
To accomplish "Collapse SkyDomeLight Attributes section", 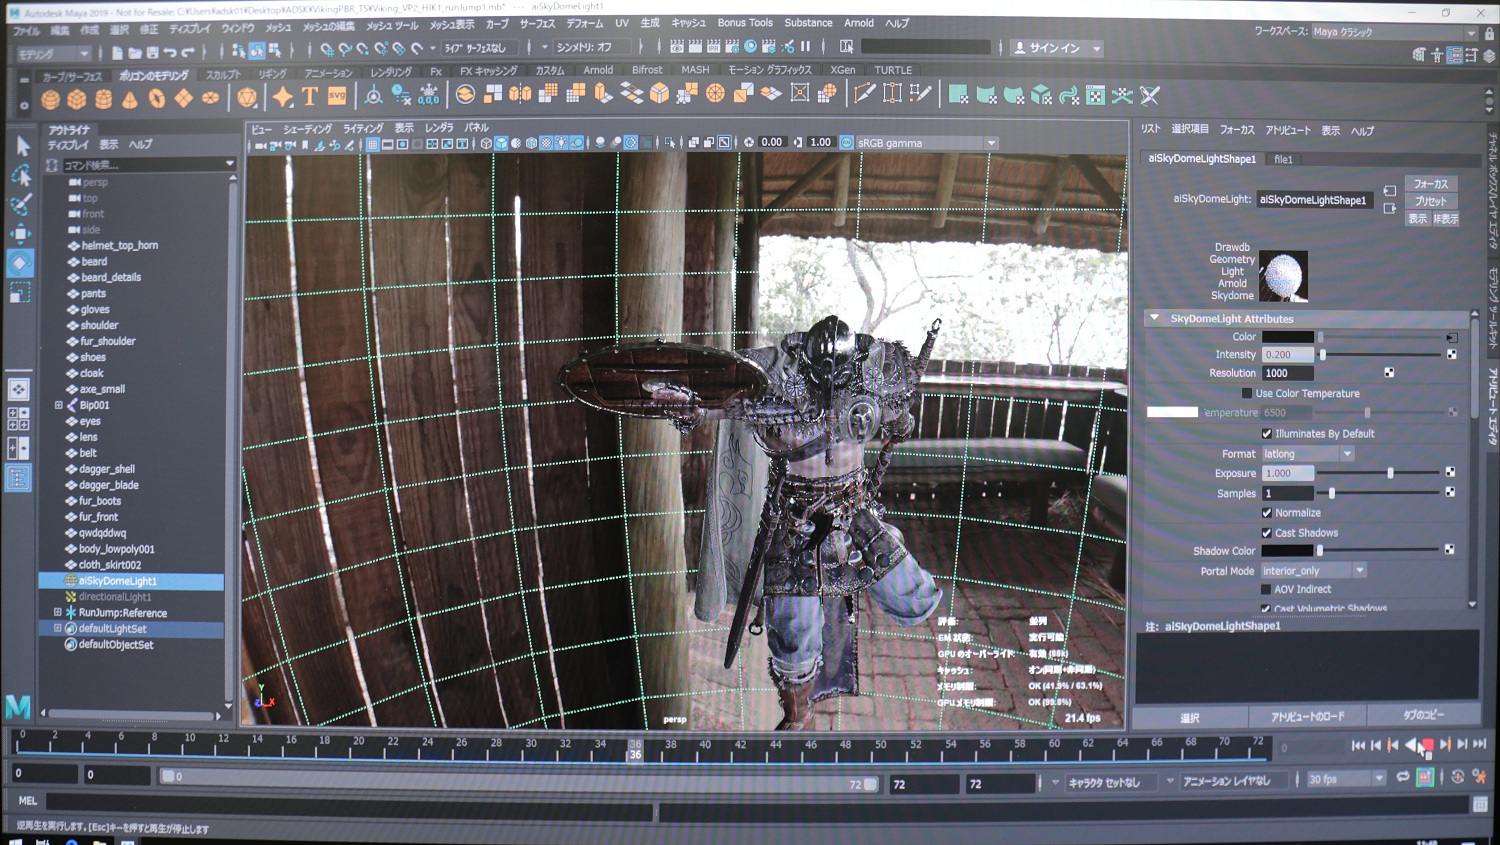I will tap(1155, 318).
